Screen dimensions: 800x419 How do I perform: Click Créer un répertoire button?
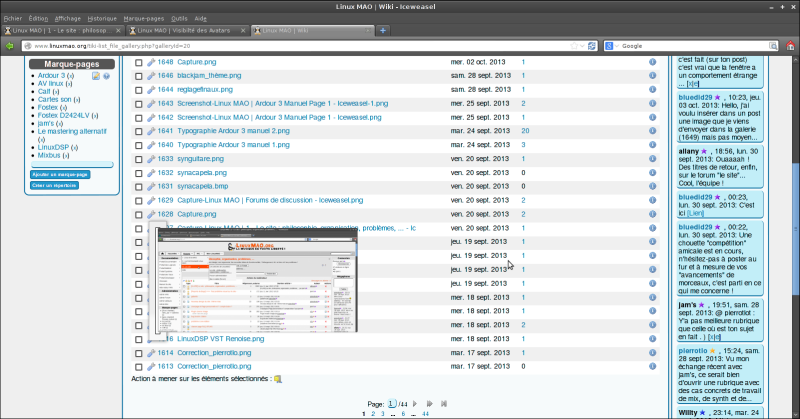(x=54, y=185)
